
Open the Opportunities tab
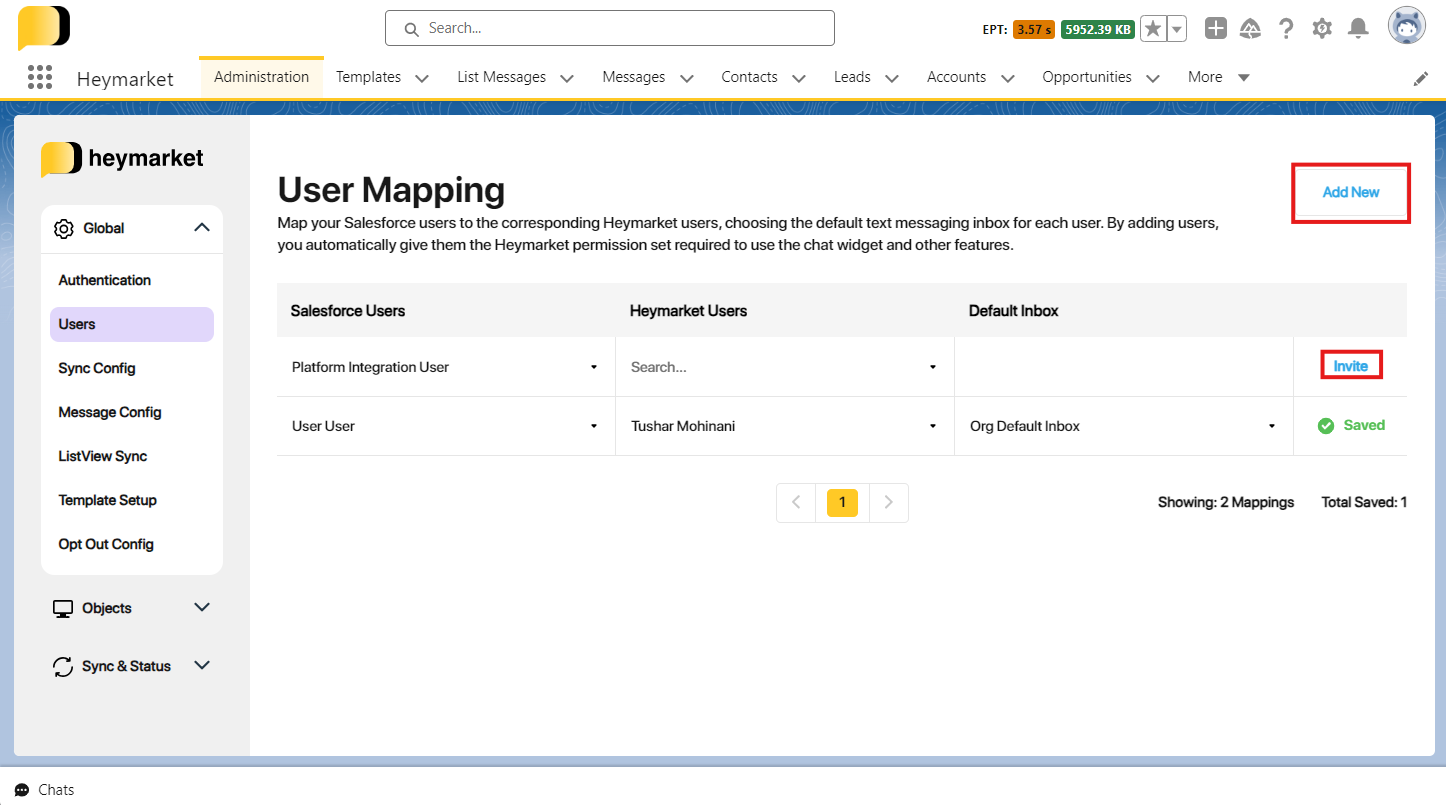1087,77
